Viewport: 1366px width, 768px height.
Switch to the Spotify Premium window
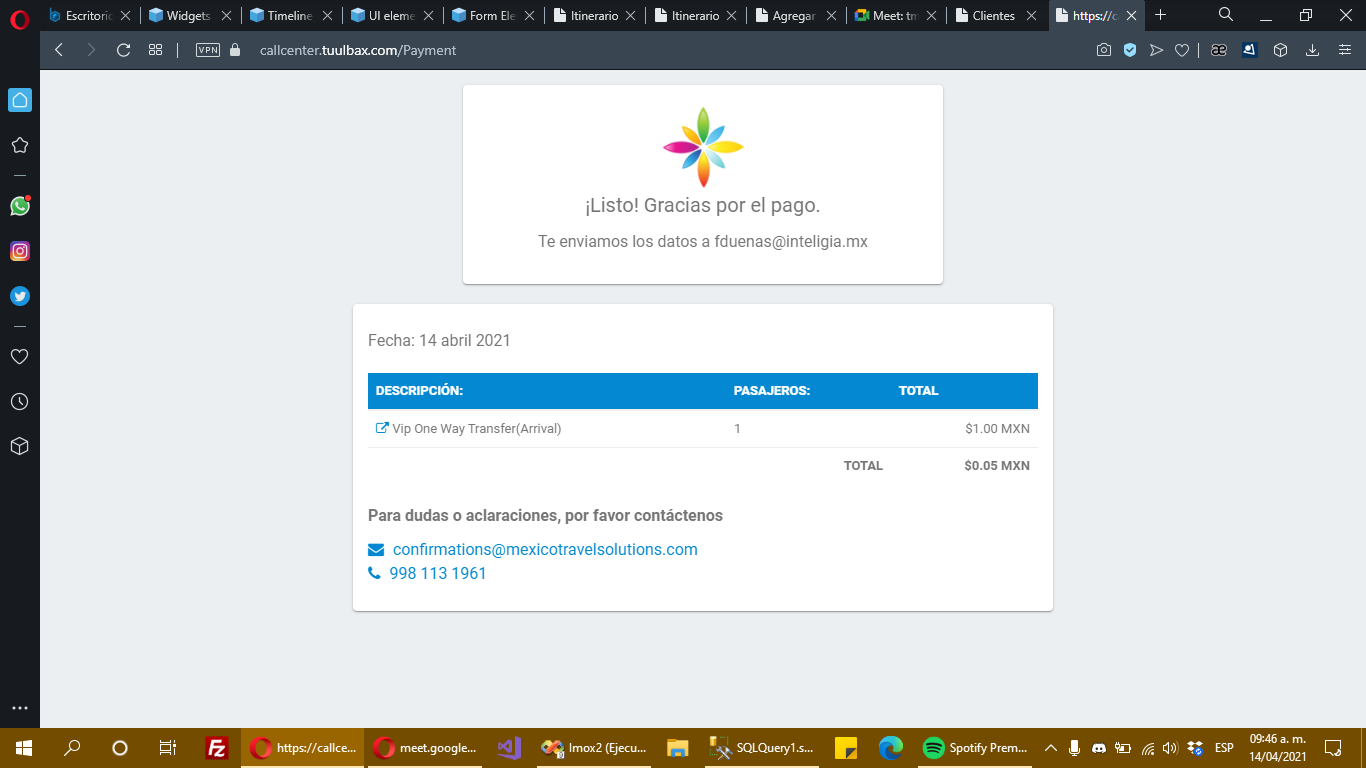[975, 748]
